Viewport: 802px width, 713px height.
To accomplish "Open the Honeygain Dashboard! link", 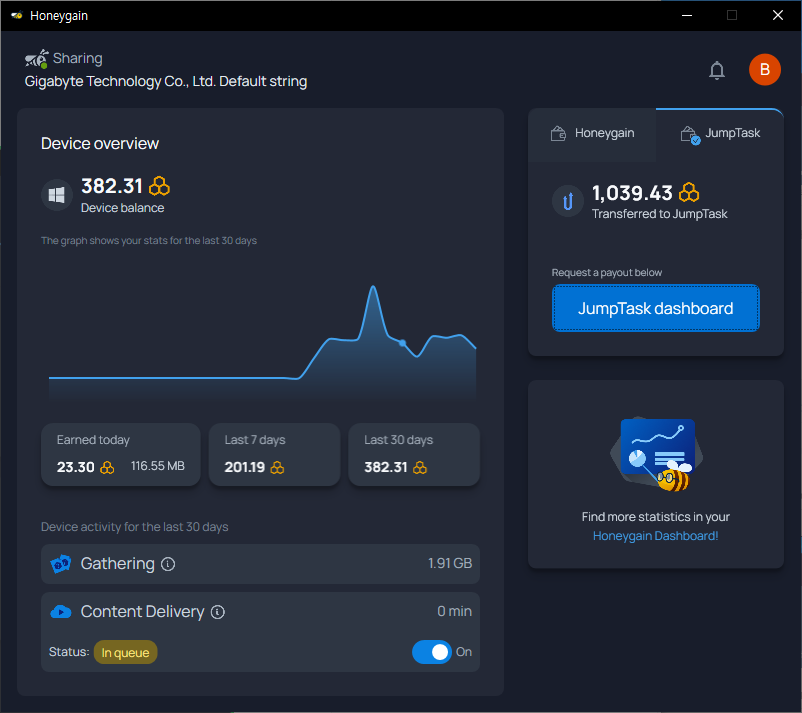I will [655, 536].
